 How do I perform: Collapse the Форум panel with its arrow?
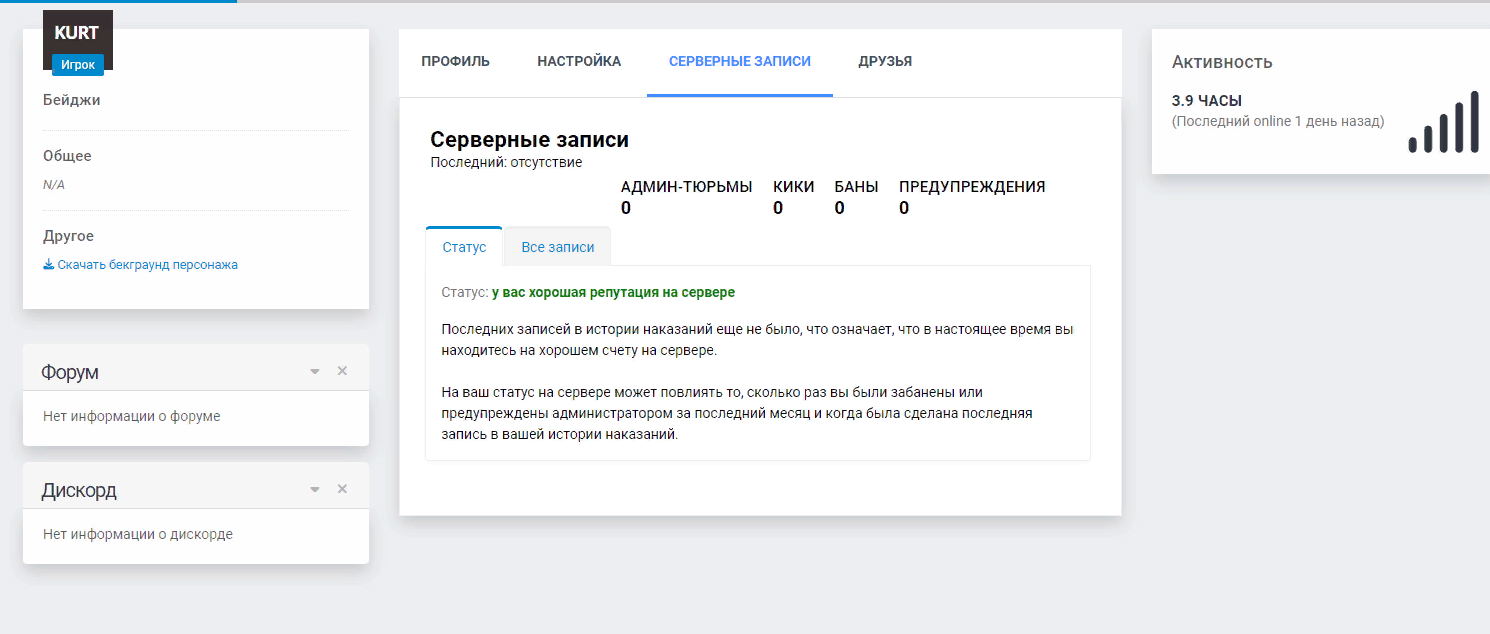coord(315,372)
